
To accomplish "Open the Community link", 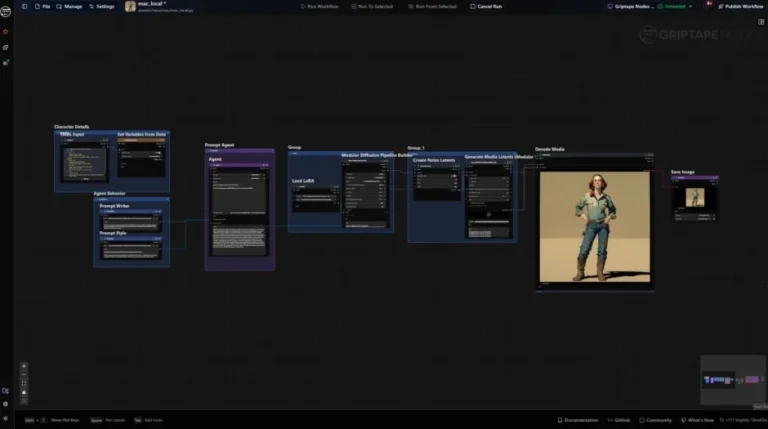I will click(x=655, y=420).
